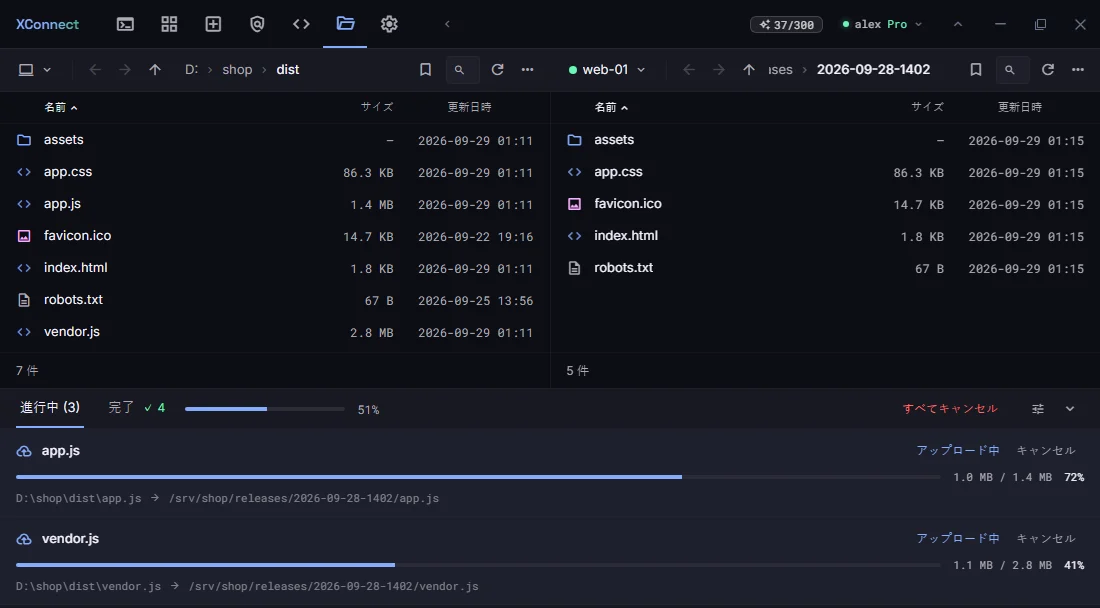
Task: Select vendor.js in local file list
Action: 275,332
